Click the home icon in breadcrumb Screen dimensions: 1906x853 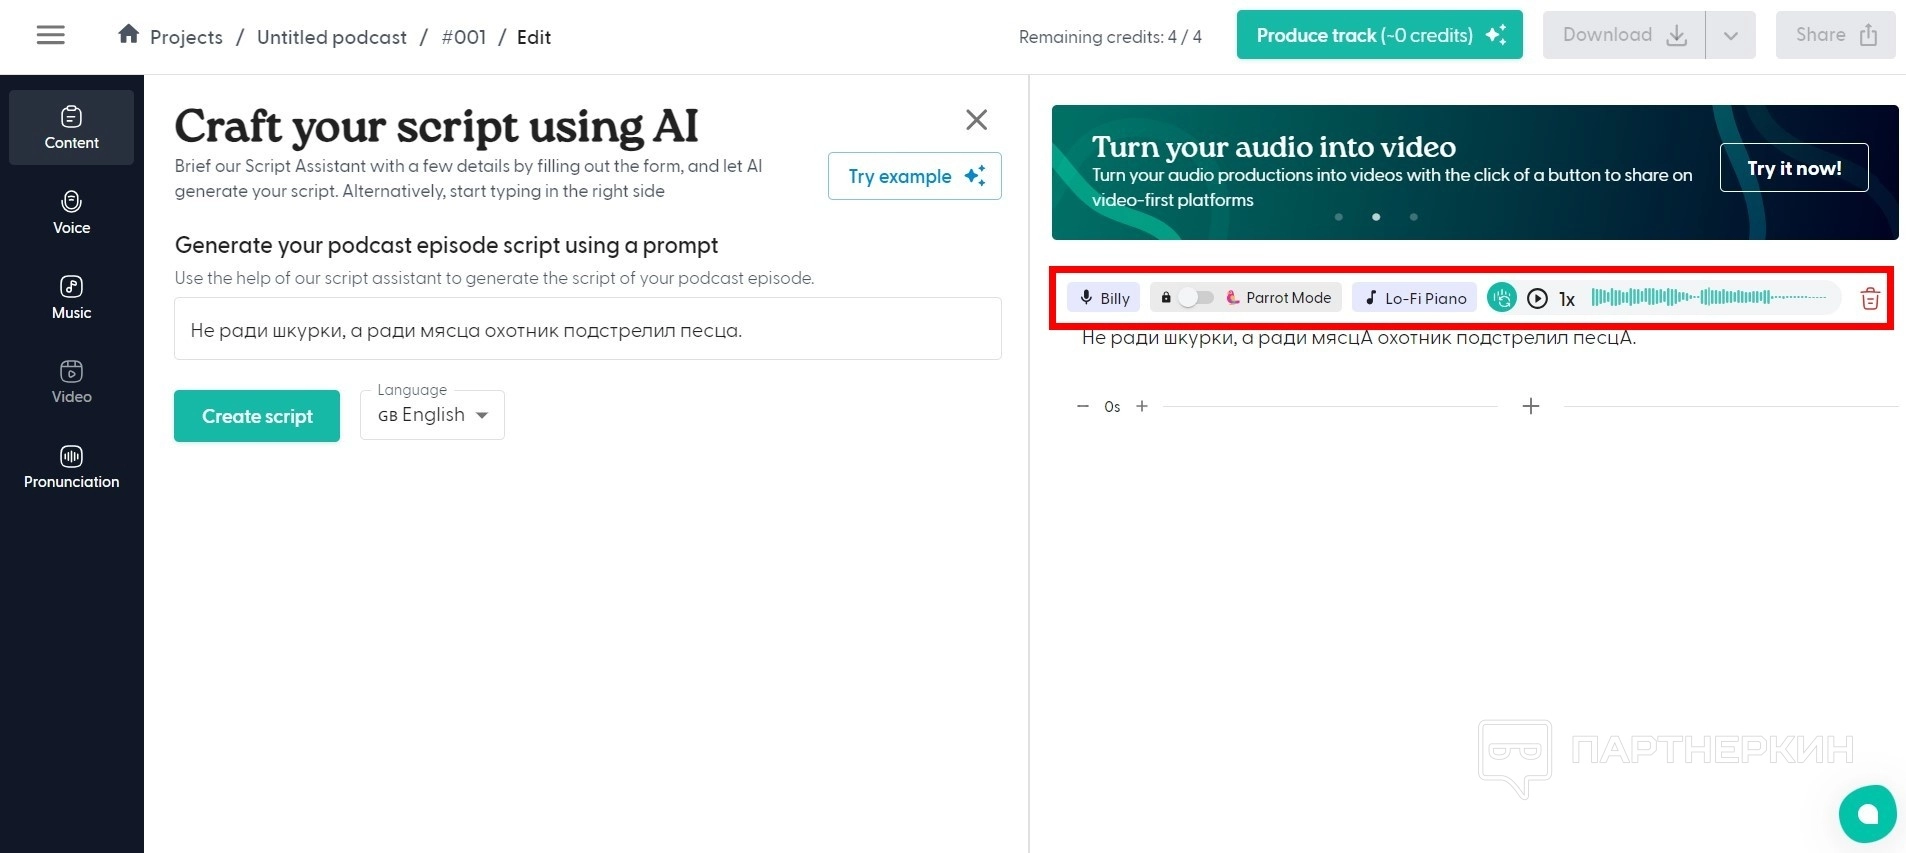(x=128, y=35)
